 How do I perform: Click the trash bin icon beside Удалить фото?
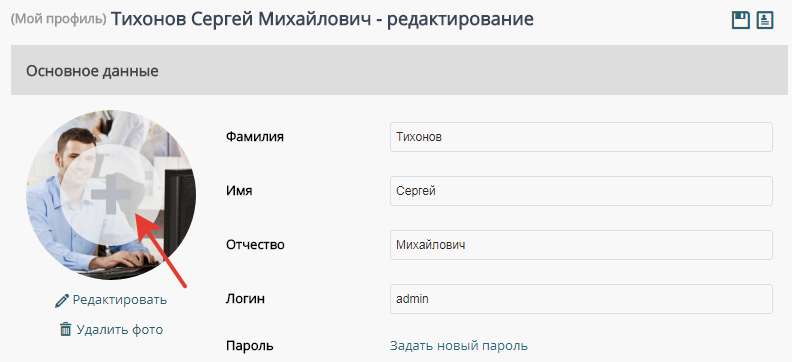point(66,329)
